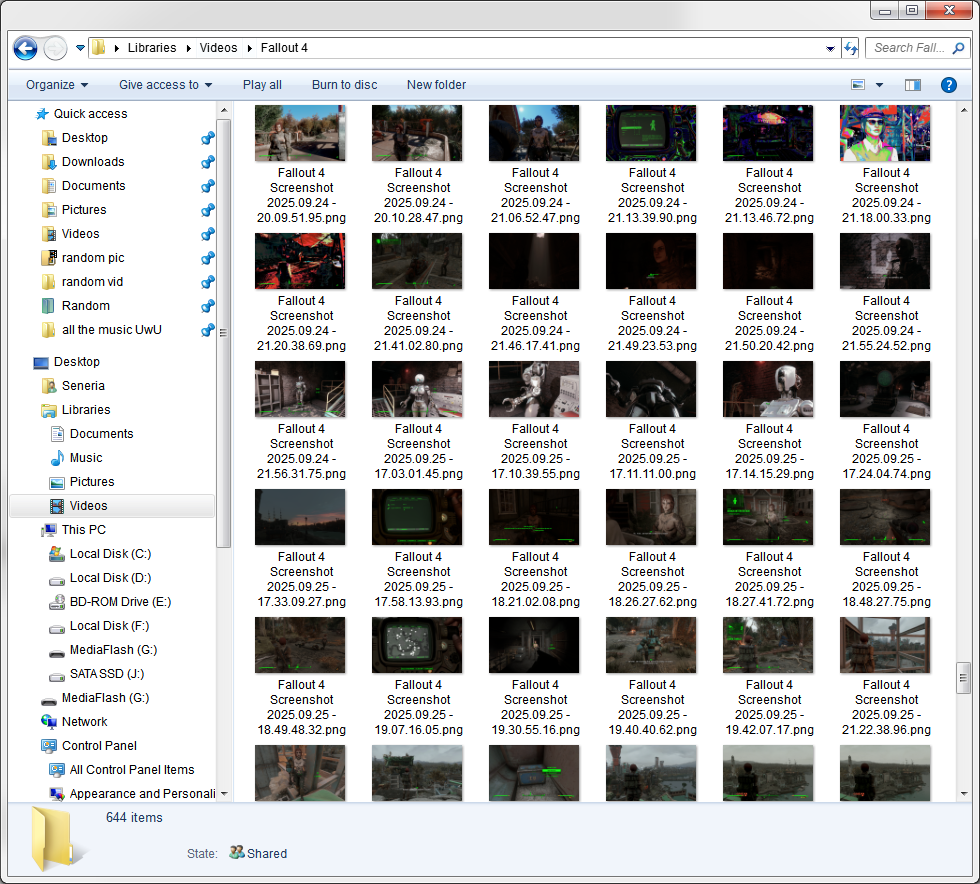Open the view options dropdown arrow
This screenshot has height=884, width=980.
[879, 85]
